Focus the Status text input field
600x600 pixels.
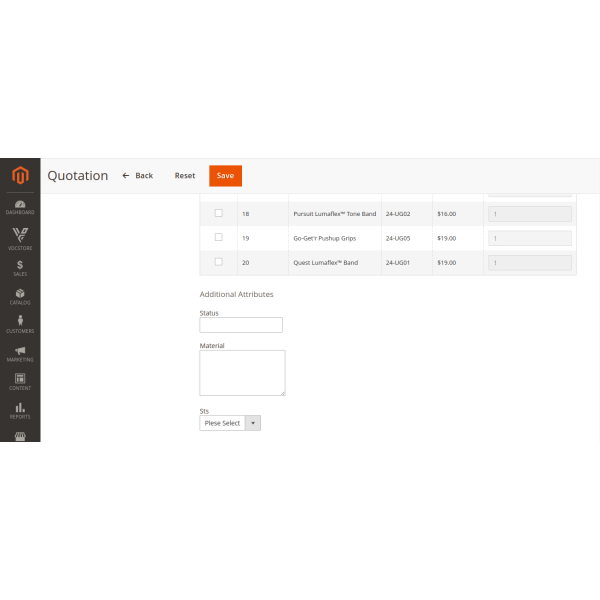241,325
